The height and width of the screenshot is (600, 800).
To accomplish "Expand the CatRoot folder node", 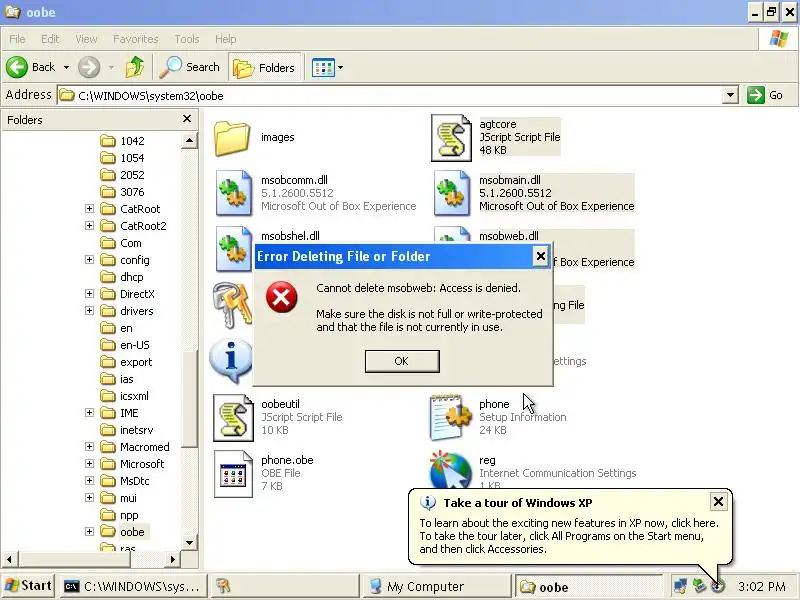I will 89,209.
